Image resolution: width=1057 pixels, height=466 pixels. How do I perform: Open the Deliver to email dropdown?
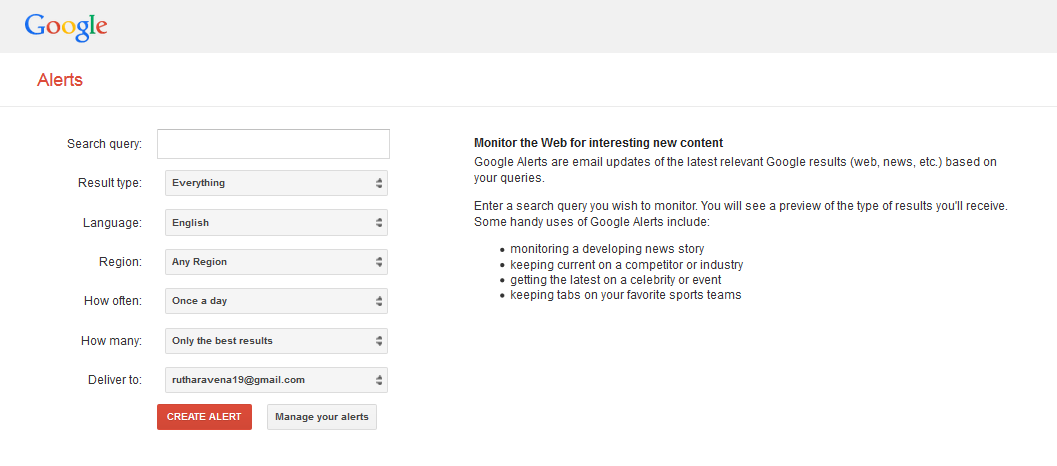coord(276,380)
